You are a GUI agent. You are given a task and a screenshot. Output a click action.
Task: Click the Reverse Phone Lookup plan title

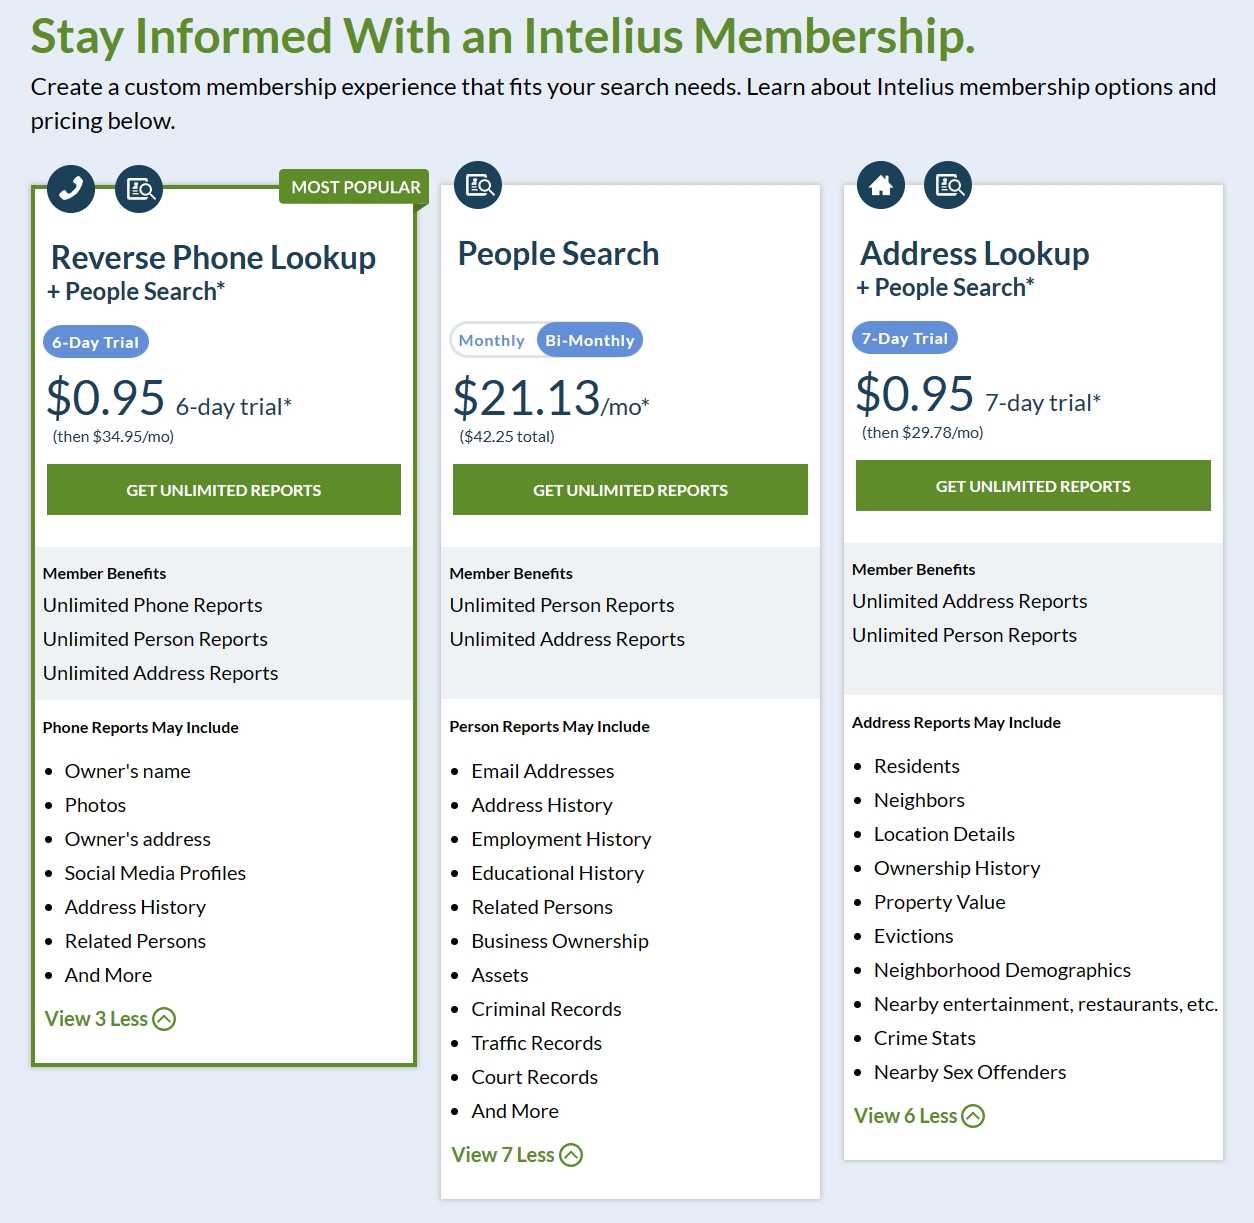213,258
